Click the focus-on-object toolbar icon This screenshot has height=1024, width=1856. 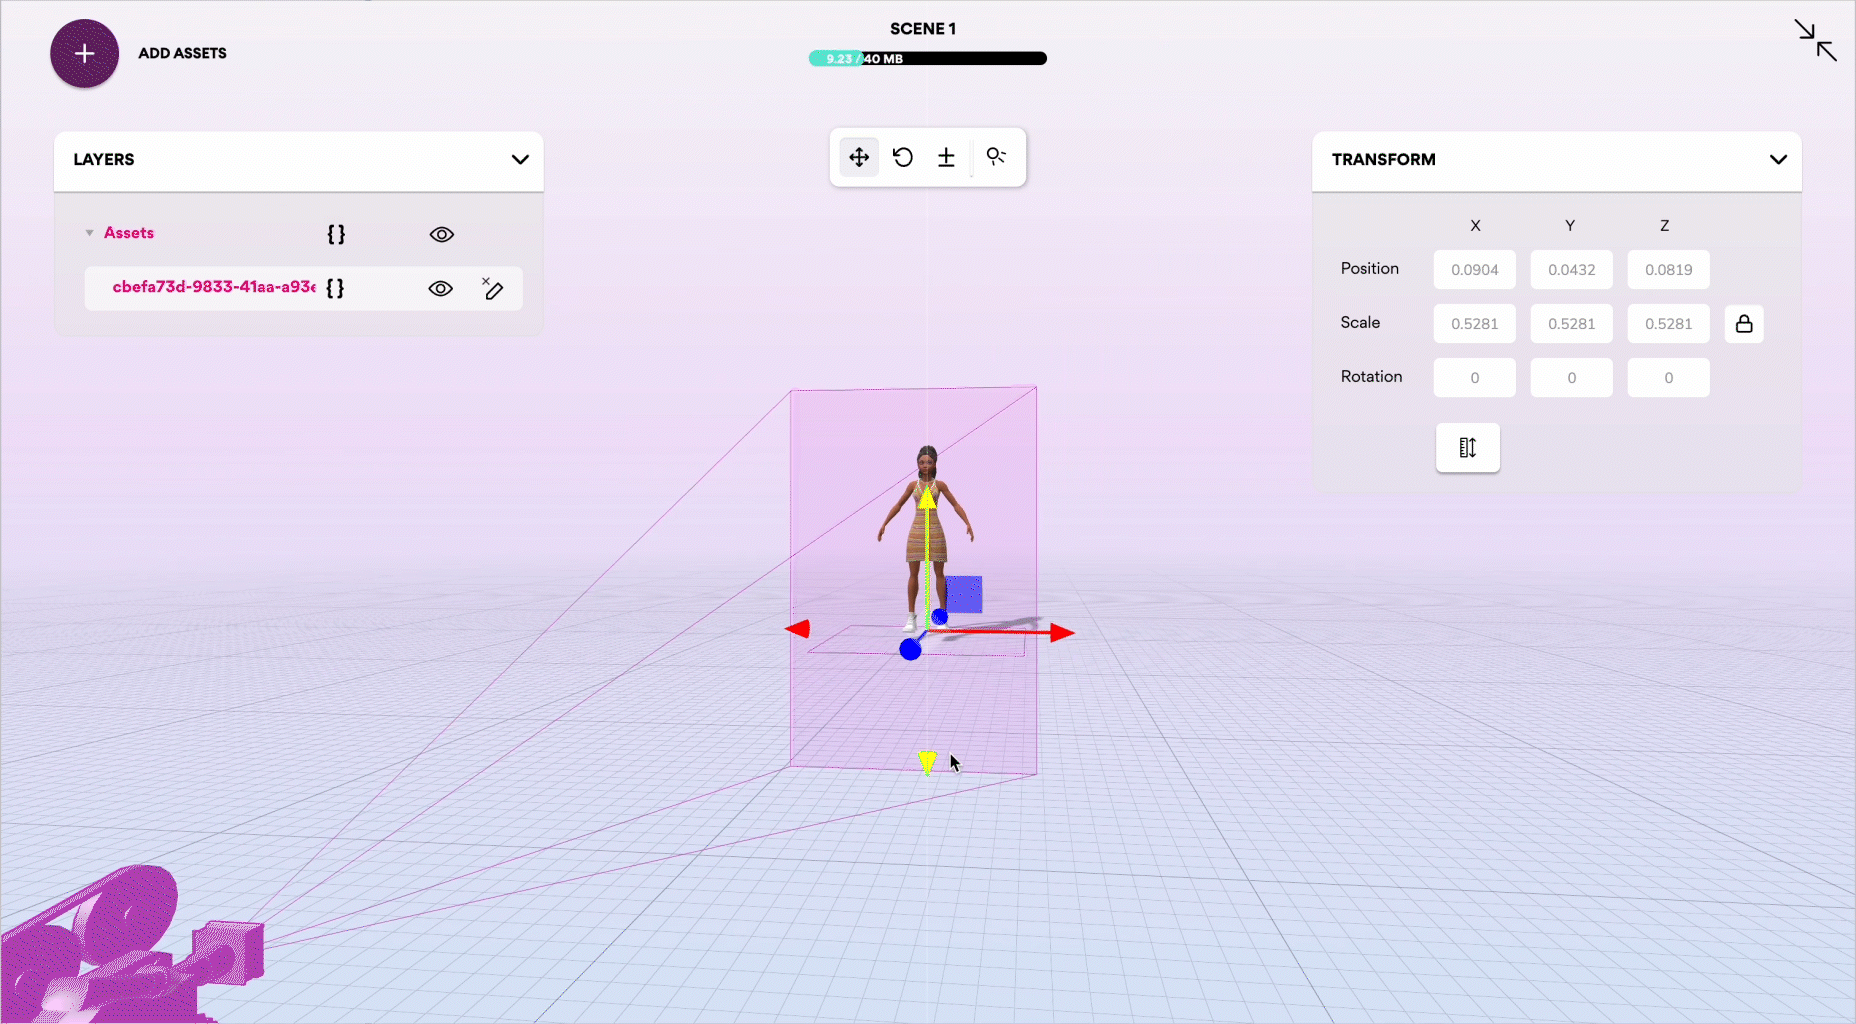click(996, 157)
